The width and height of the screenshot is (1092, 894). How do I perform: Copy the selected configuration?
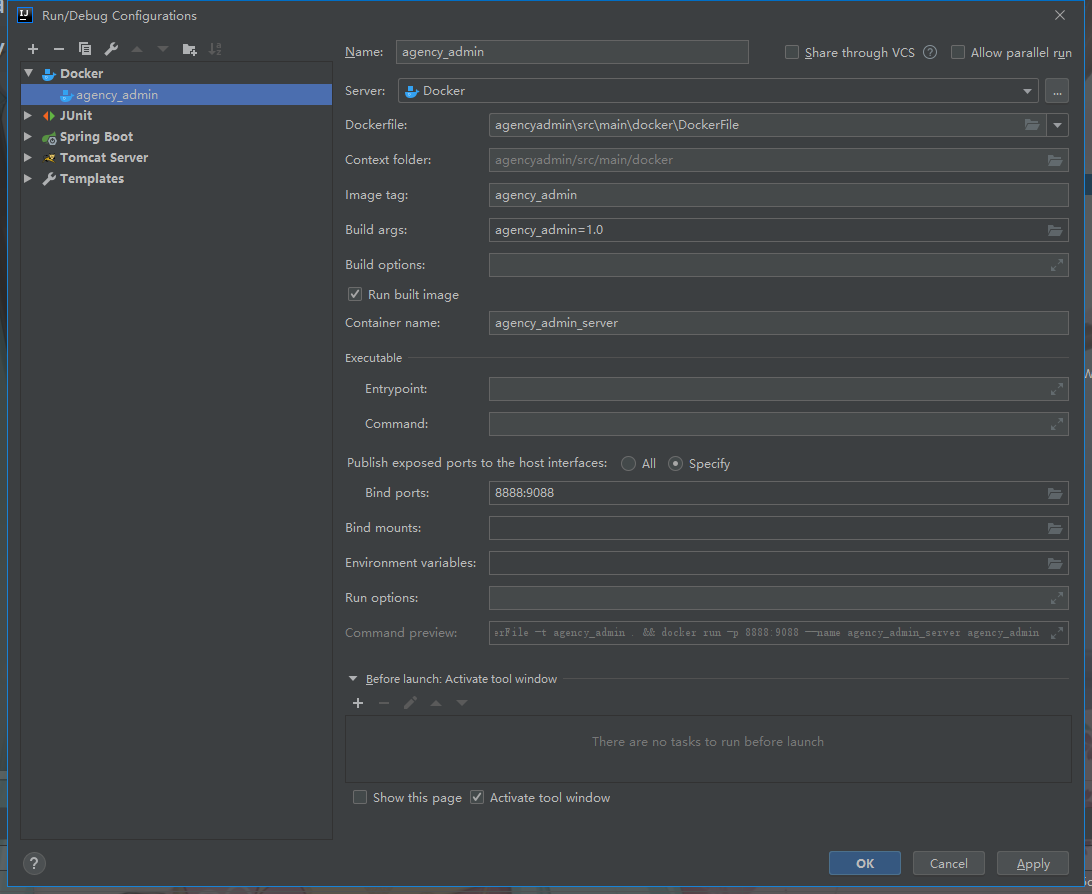pos(85,49)
